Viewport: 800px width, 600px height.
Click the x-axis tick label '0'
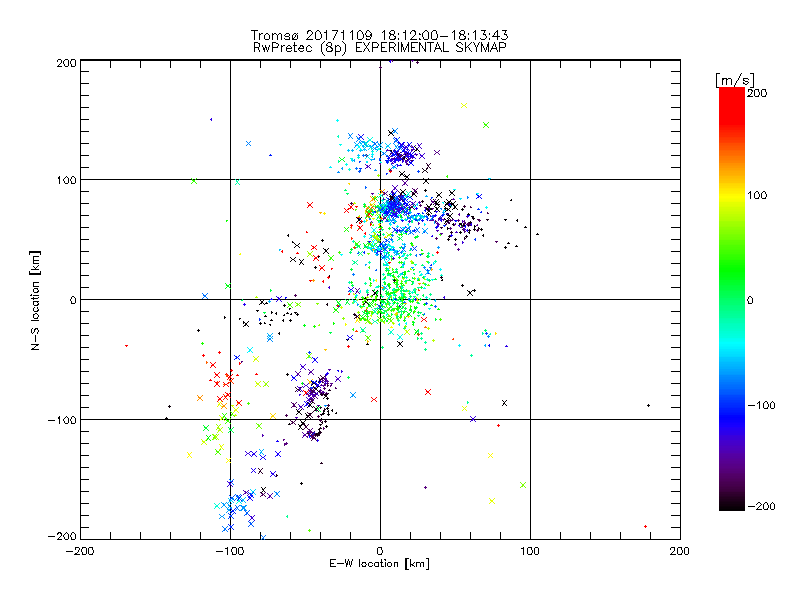tap(380, 551)
